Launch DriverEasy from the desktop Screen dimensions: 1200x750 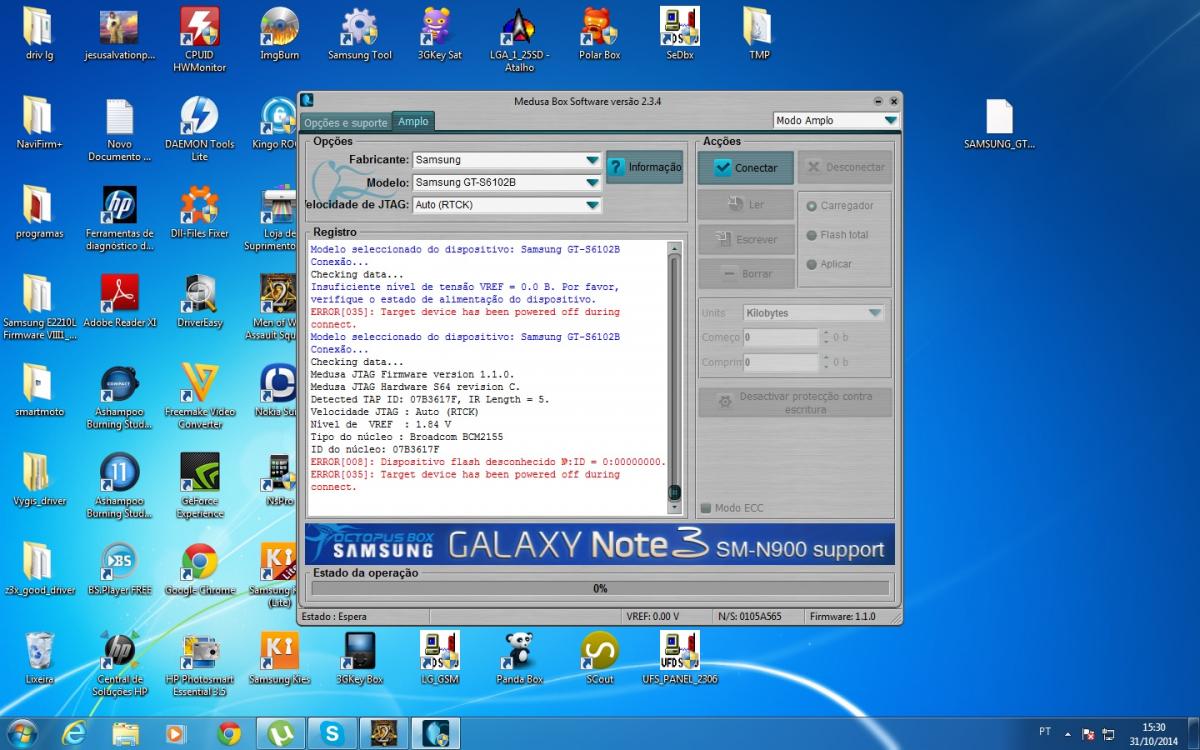pyautogui.click(x=199, y=302)
